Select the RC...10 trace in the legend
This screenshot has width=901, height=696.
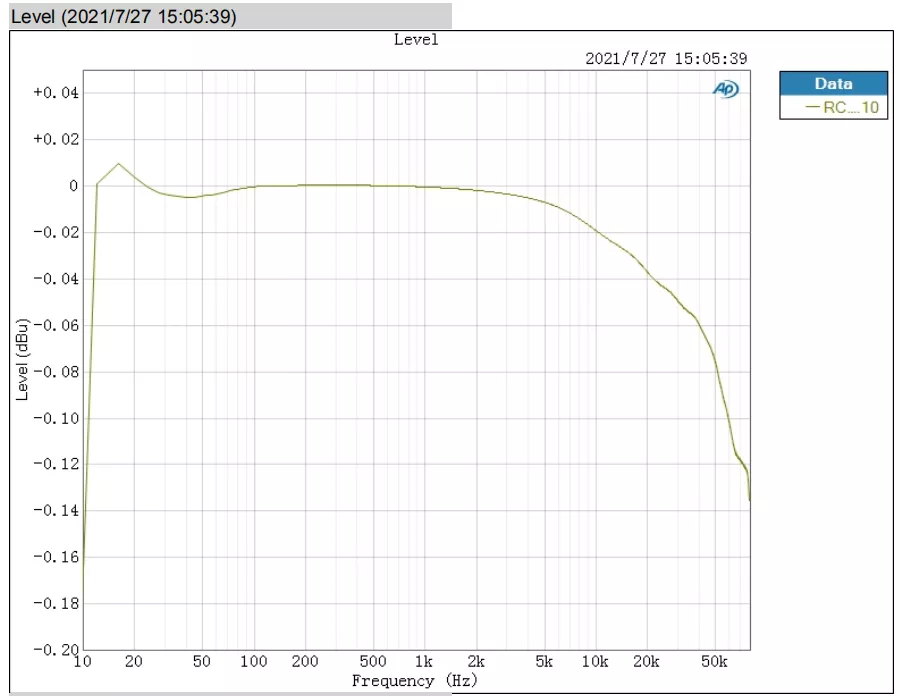(x=850, y=108)
